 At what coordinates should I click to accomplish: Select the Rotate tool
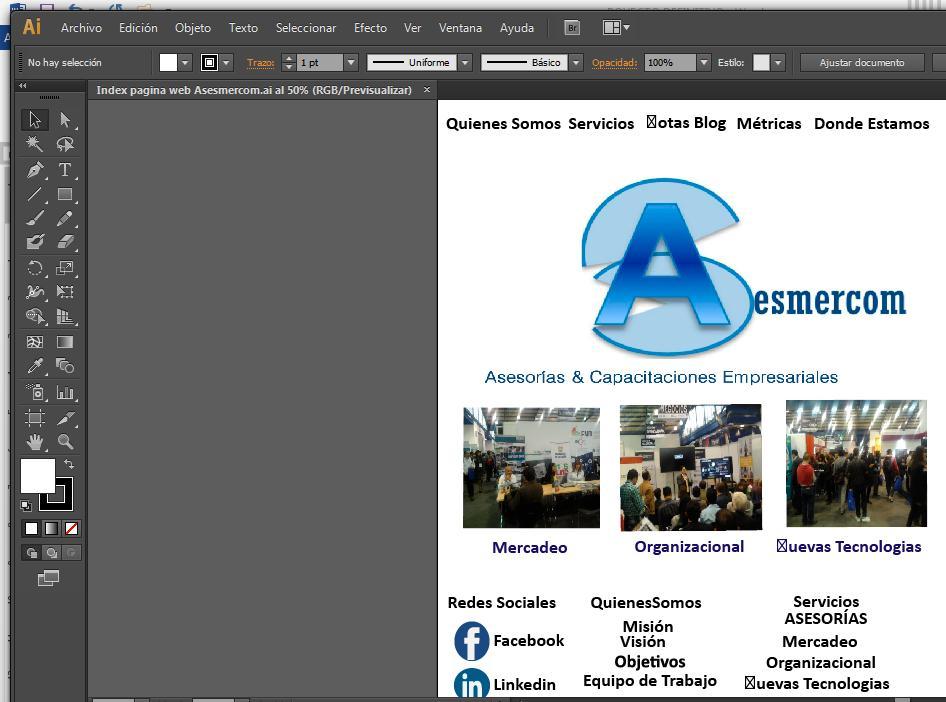coord(35,268)
